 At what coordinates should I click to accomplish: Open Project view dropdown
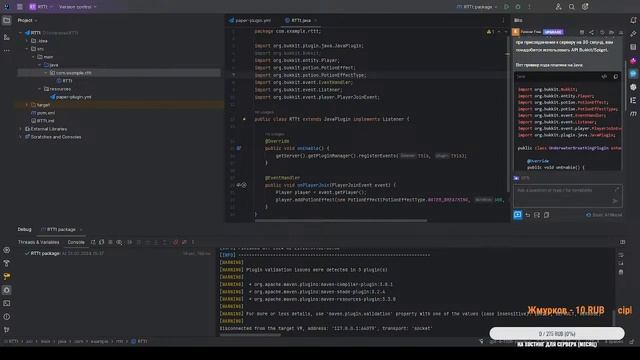[27, 20]
